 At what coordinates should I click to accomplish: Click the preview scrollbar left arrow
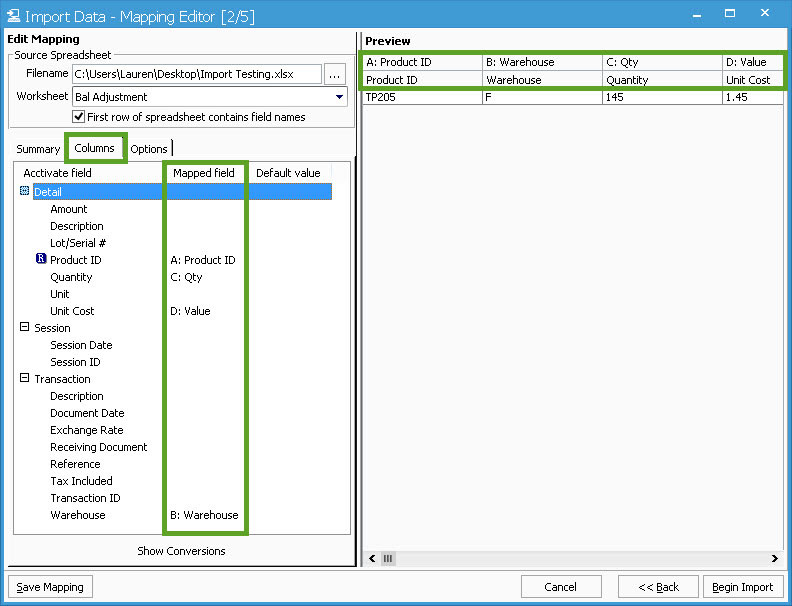click(x=372, y=558)
